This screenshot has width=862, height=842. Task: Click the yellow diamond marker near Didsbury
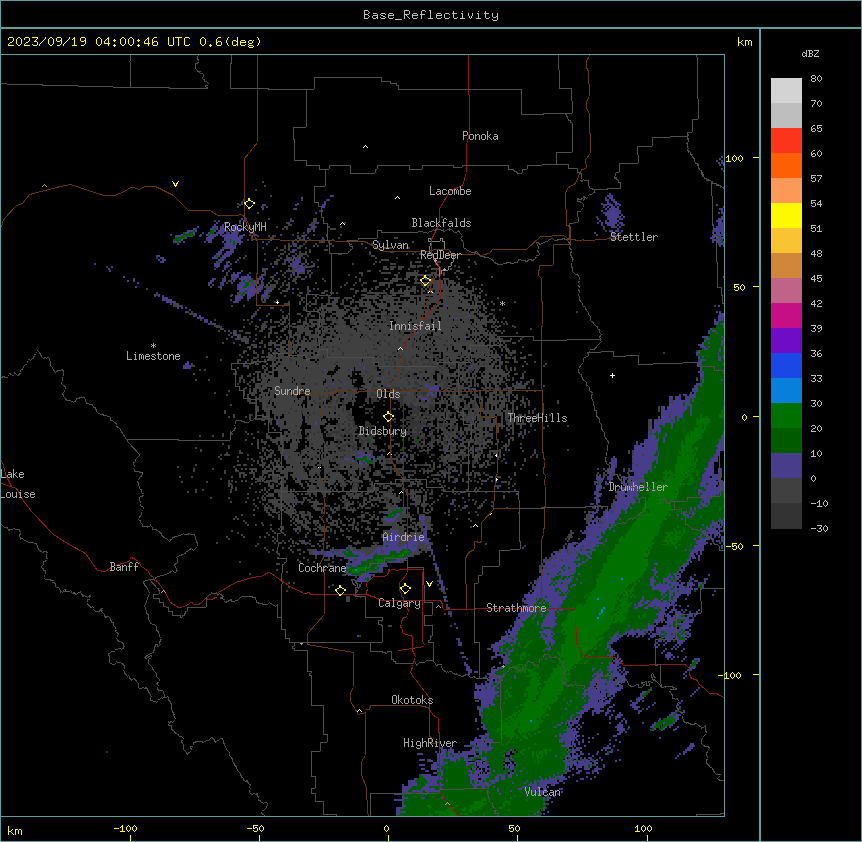click(388, 417)
